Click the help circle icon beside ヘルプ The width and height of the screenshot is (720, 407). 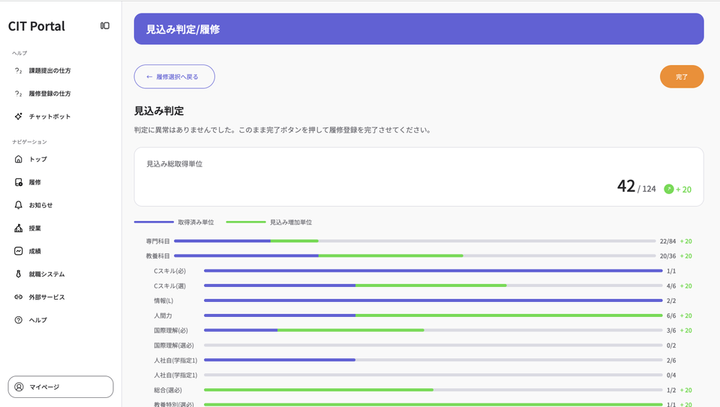pos(18,320)
